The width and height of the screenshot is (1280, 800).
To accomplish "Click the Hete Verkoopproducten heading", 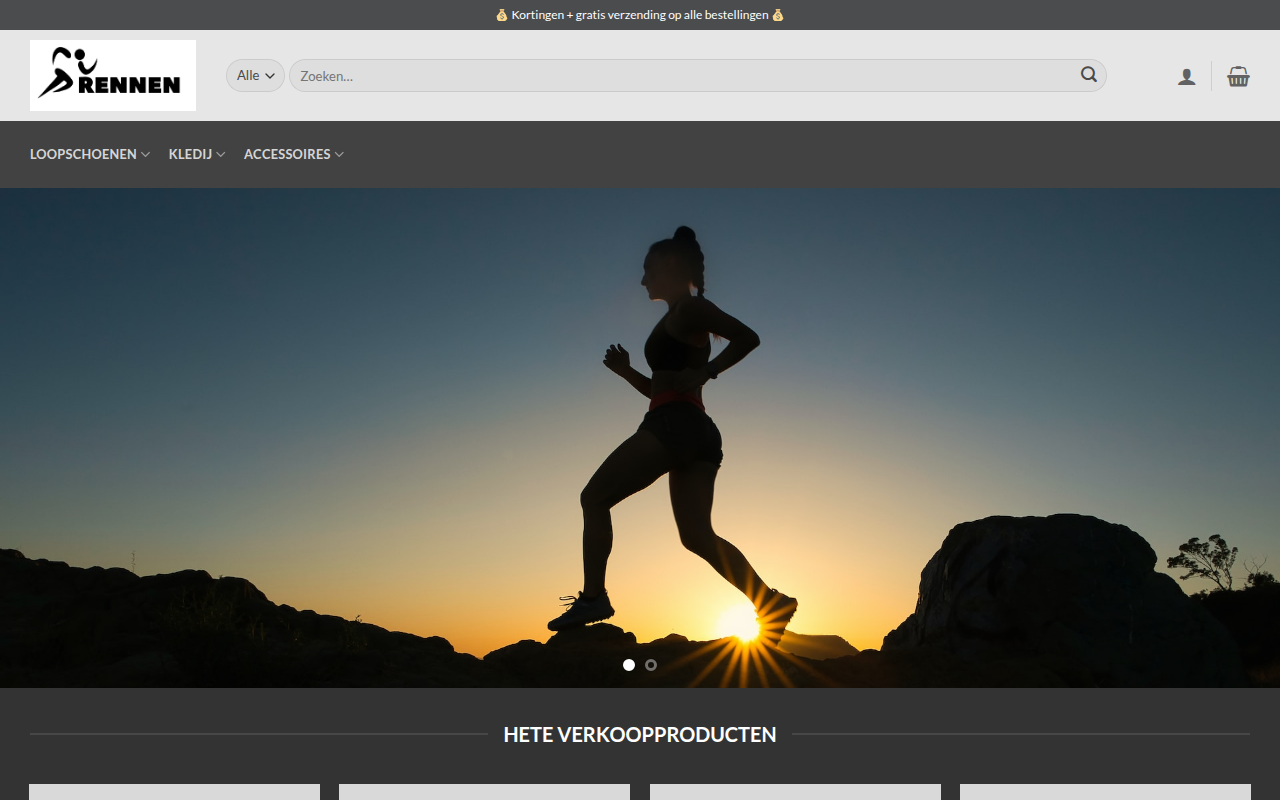I will [640, 734].
